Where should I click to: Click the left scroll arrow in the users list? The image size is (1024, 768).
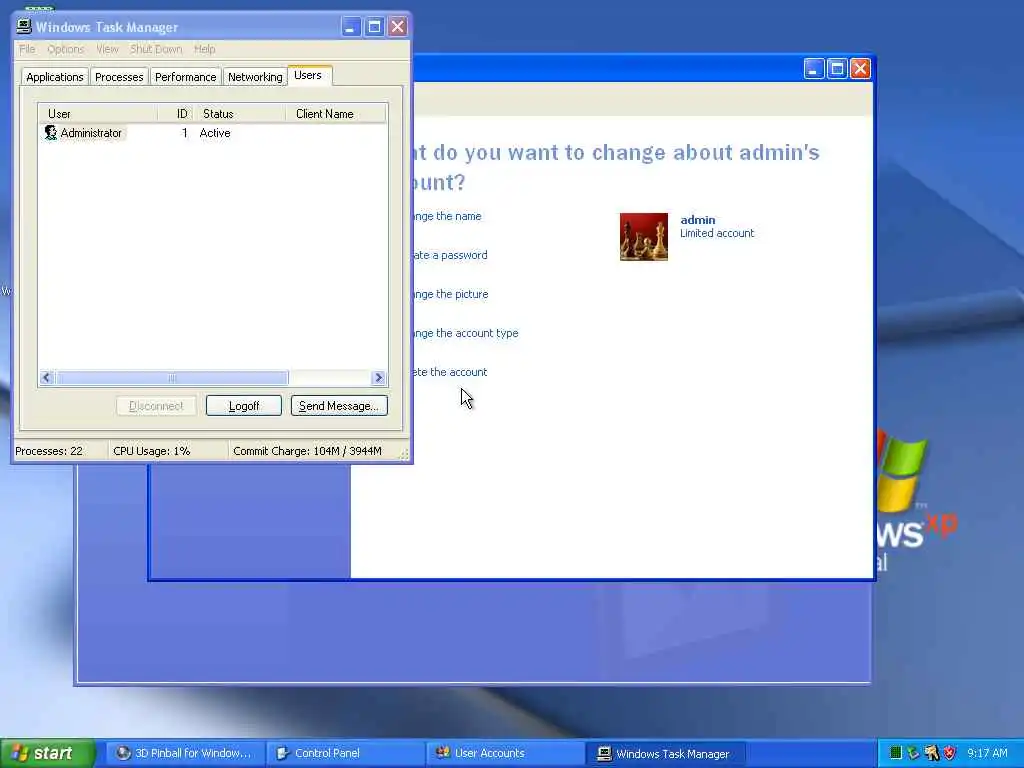pos(46,377)
